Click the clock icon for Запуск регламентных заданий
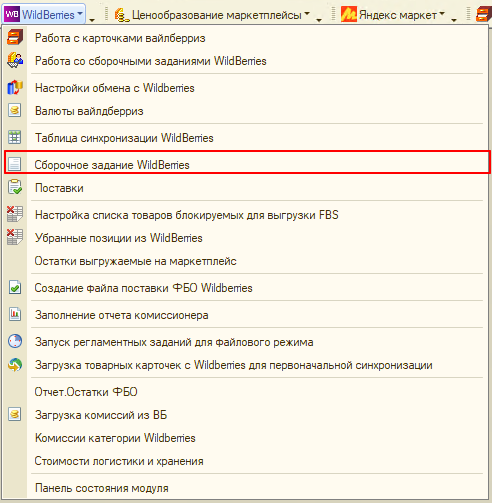The height and width of the screenshot is (503, 492). (x=15, y=342)
